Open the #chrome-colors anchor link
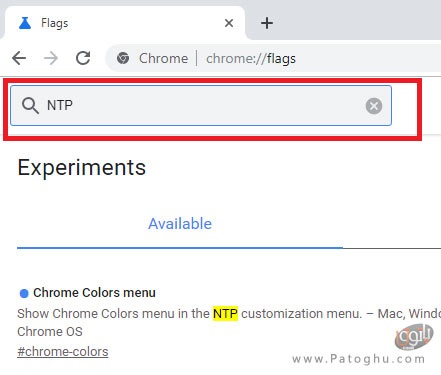 coord(63,352)
